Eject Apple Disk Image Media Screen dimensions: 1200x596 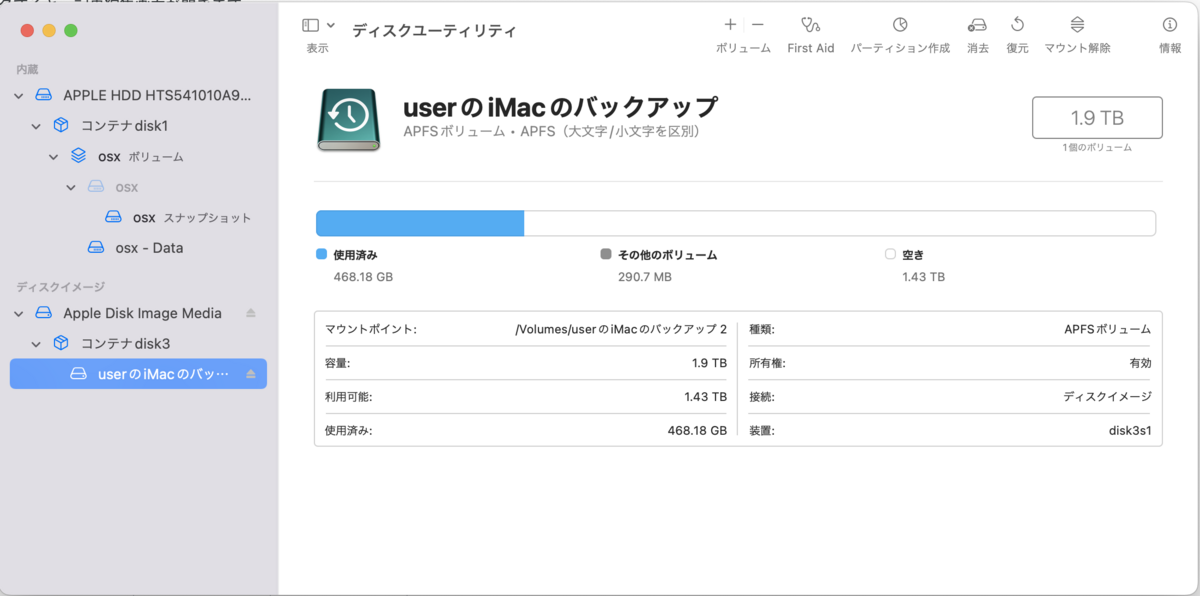[x=251, y=313]
